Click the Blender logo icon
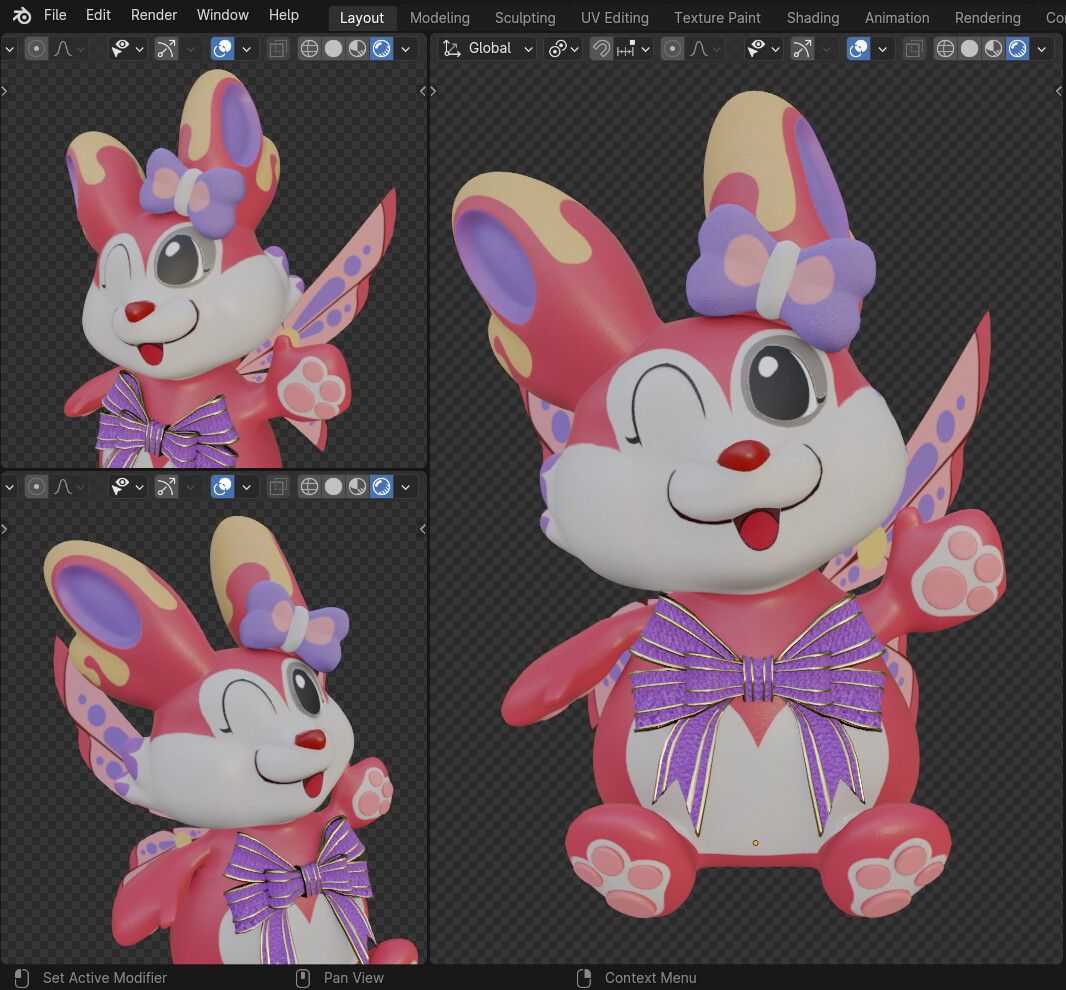 pos(21,15)
